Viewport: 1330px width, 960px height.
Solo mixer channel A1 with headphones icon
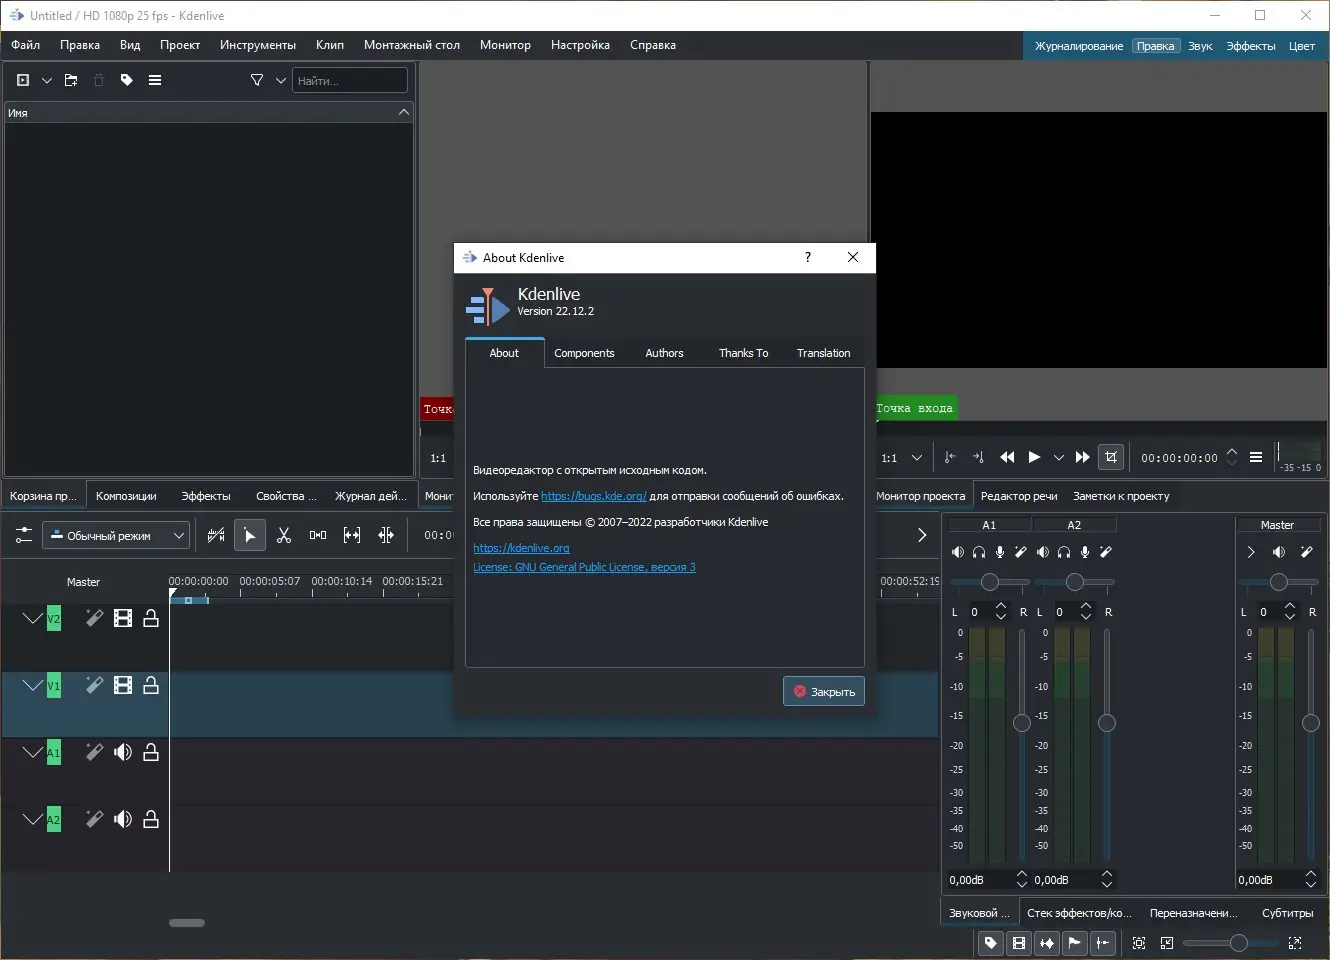979,552
